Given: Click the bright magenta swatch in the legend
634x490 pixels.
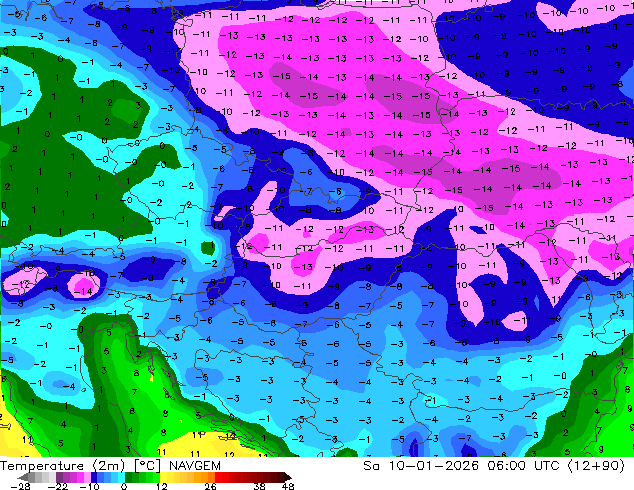Looking at the screenshot, I should [x=80, y=477].
